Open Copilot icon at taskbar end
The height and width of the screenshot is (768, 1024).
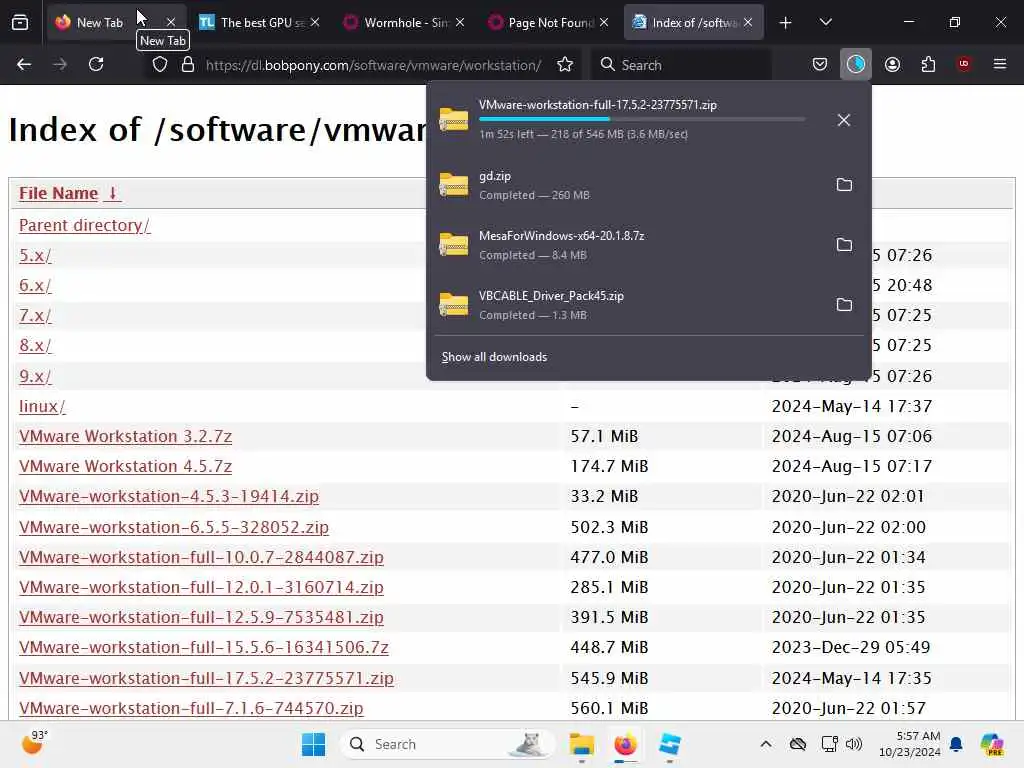coord(992,744)
